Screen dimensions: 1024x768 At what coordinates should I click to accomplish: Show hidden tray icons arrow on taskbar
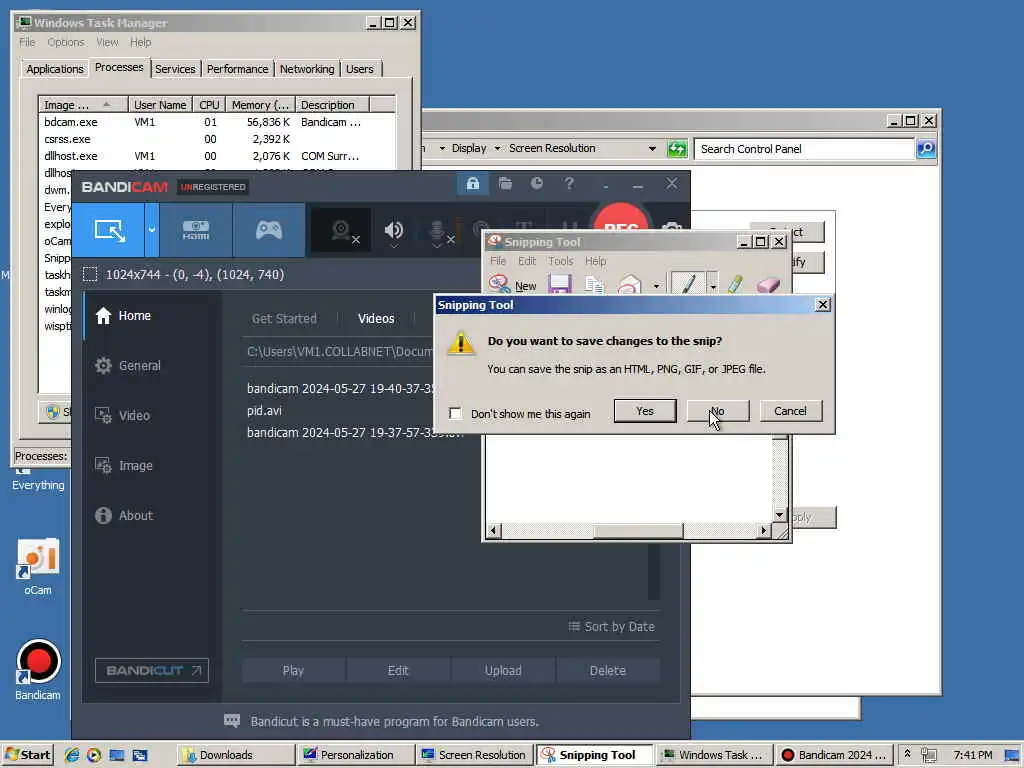(907, 754)
